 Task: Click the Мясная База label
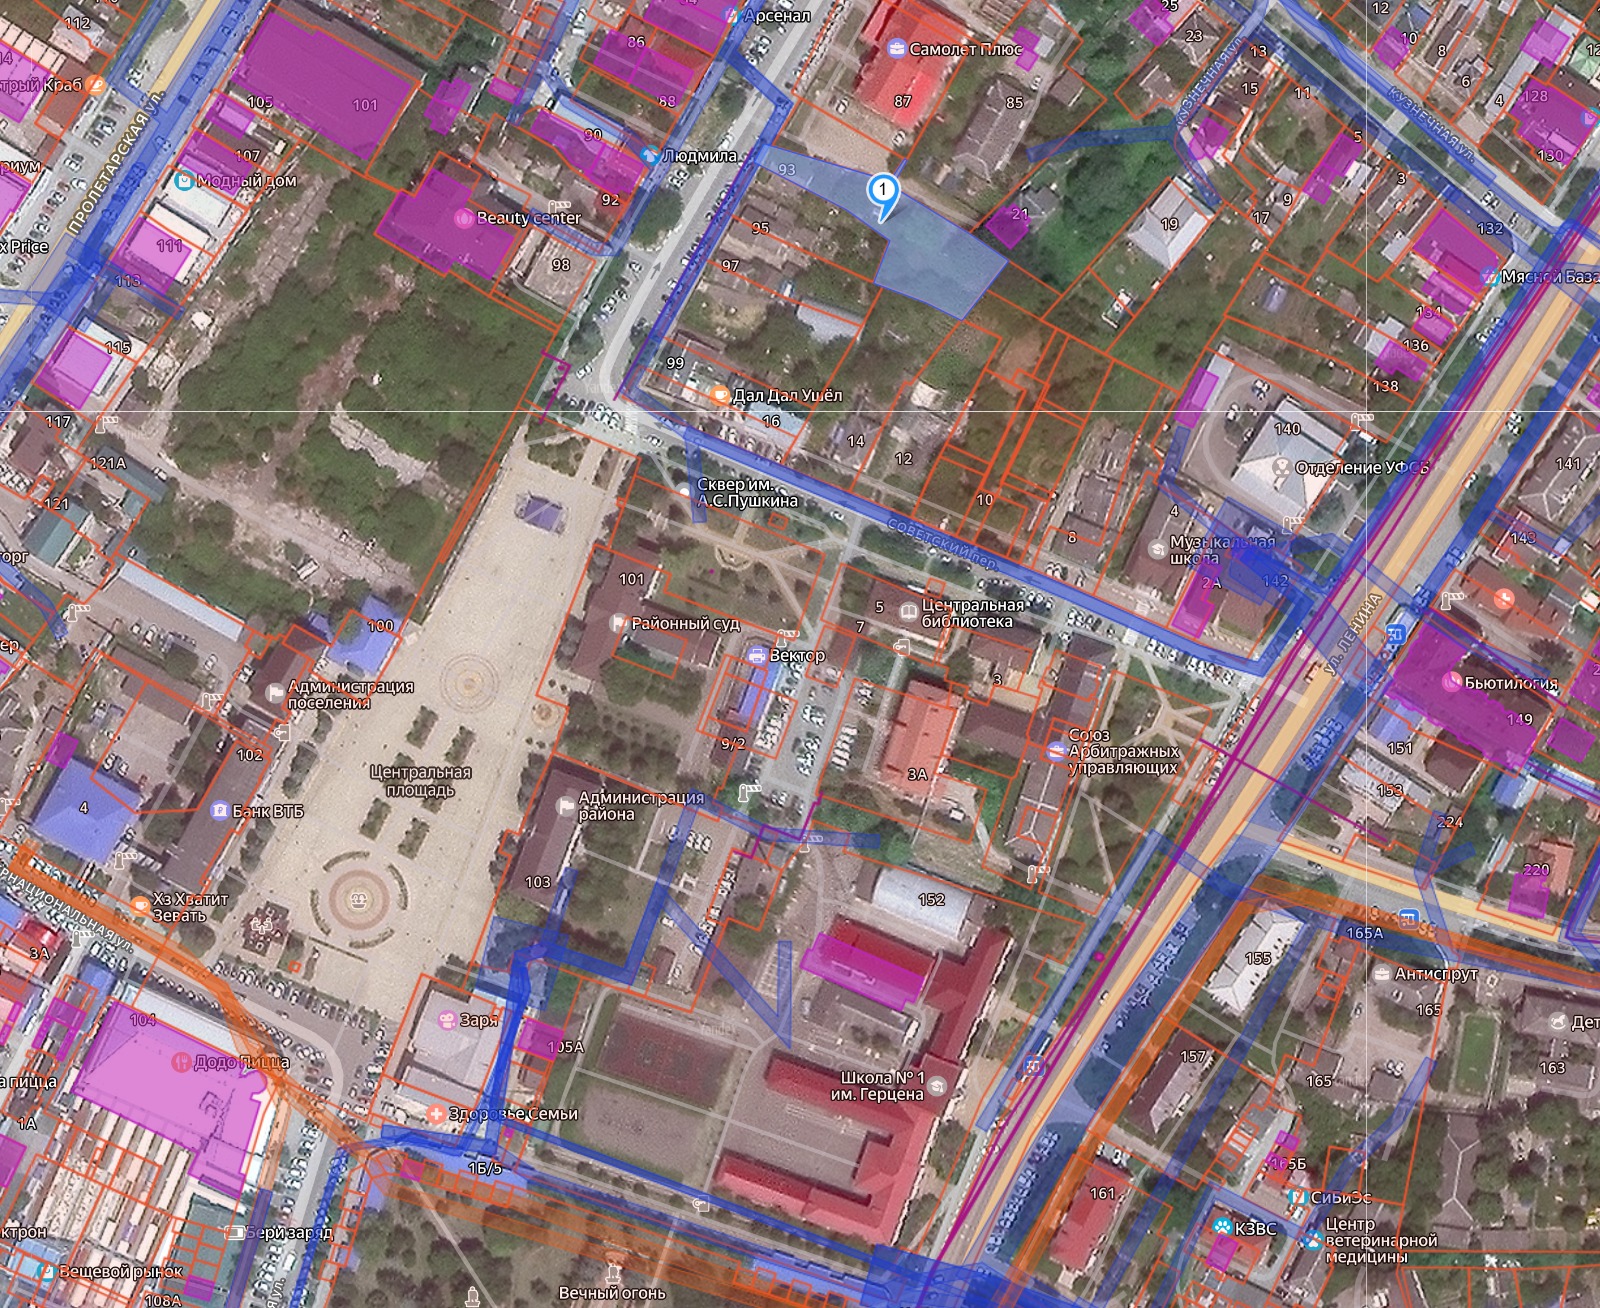click(1551, 277)
